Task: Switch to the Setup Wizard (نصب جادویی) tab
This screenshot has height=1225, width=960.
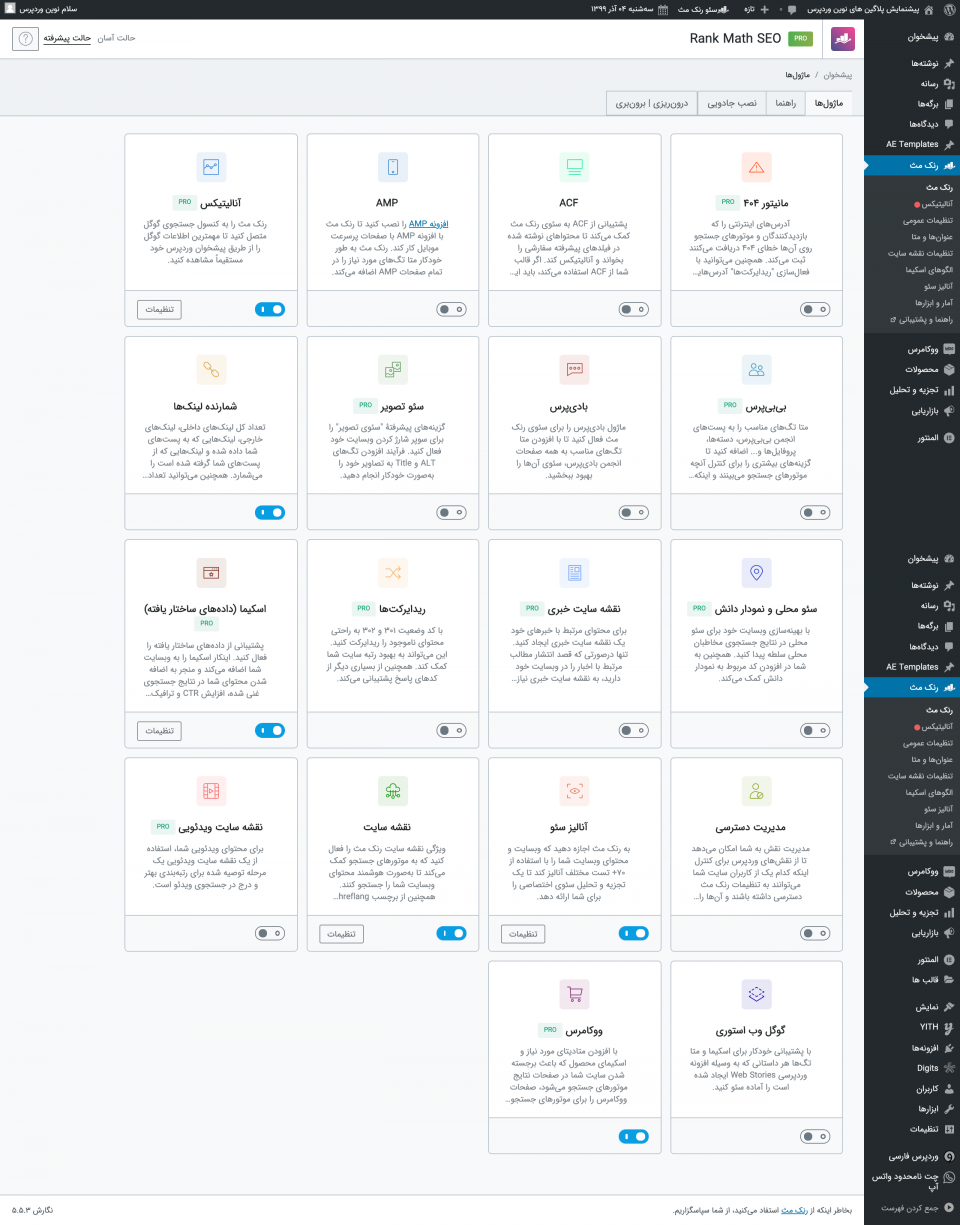Action: (x=733, y=104)
